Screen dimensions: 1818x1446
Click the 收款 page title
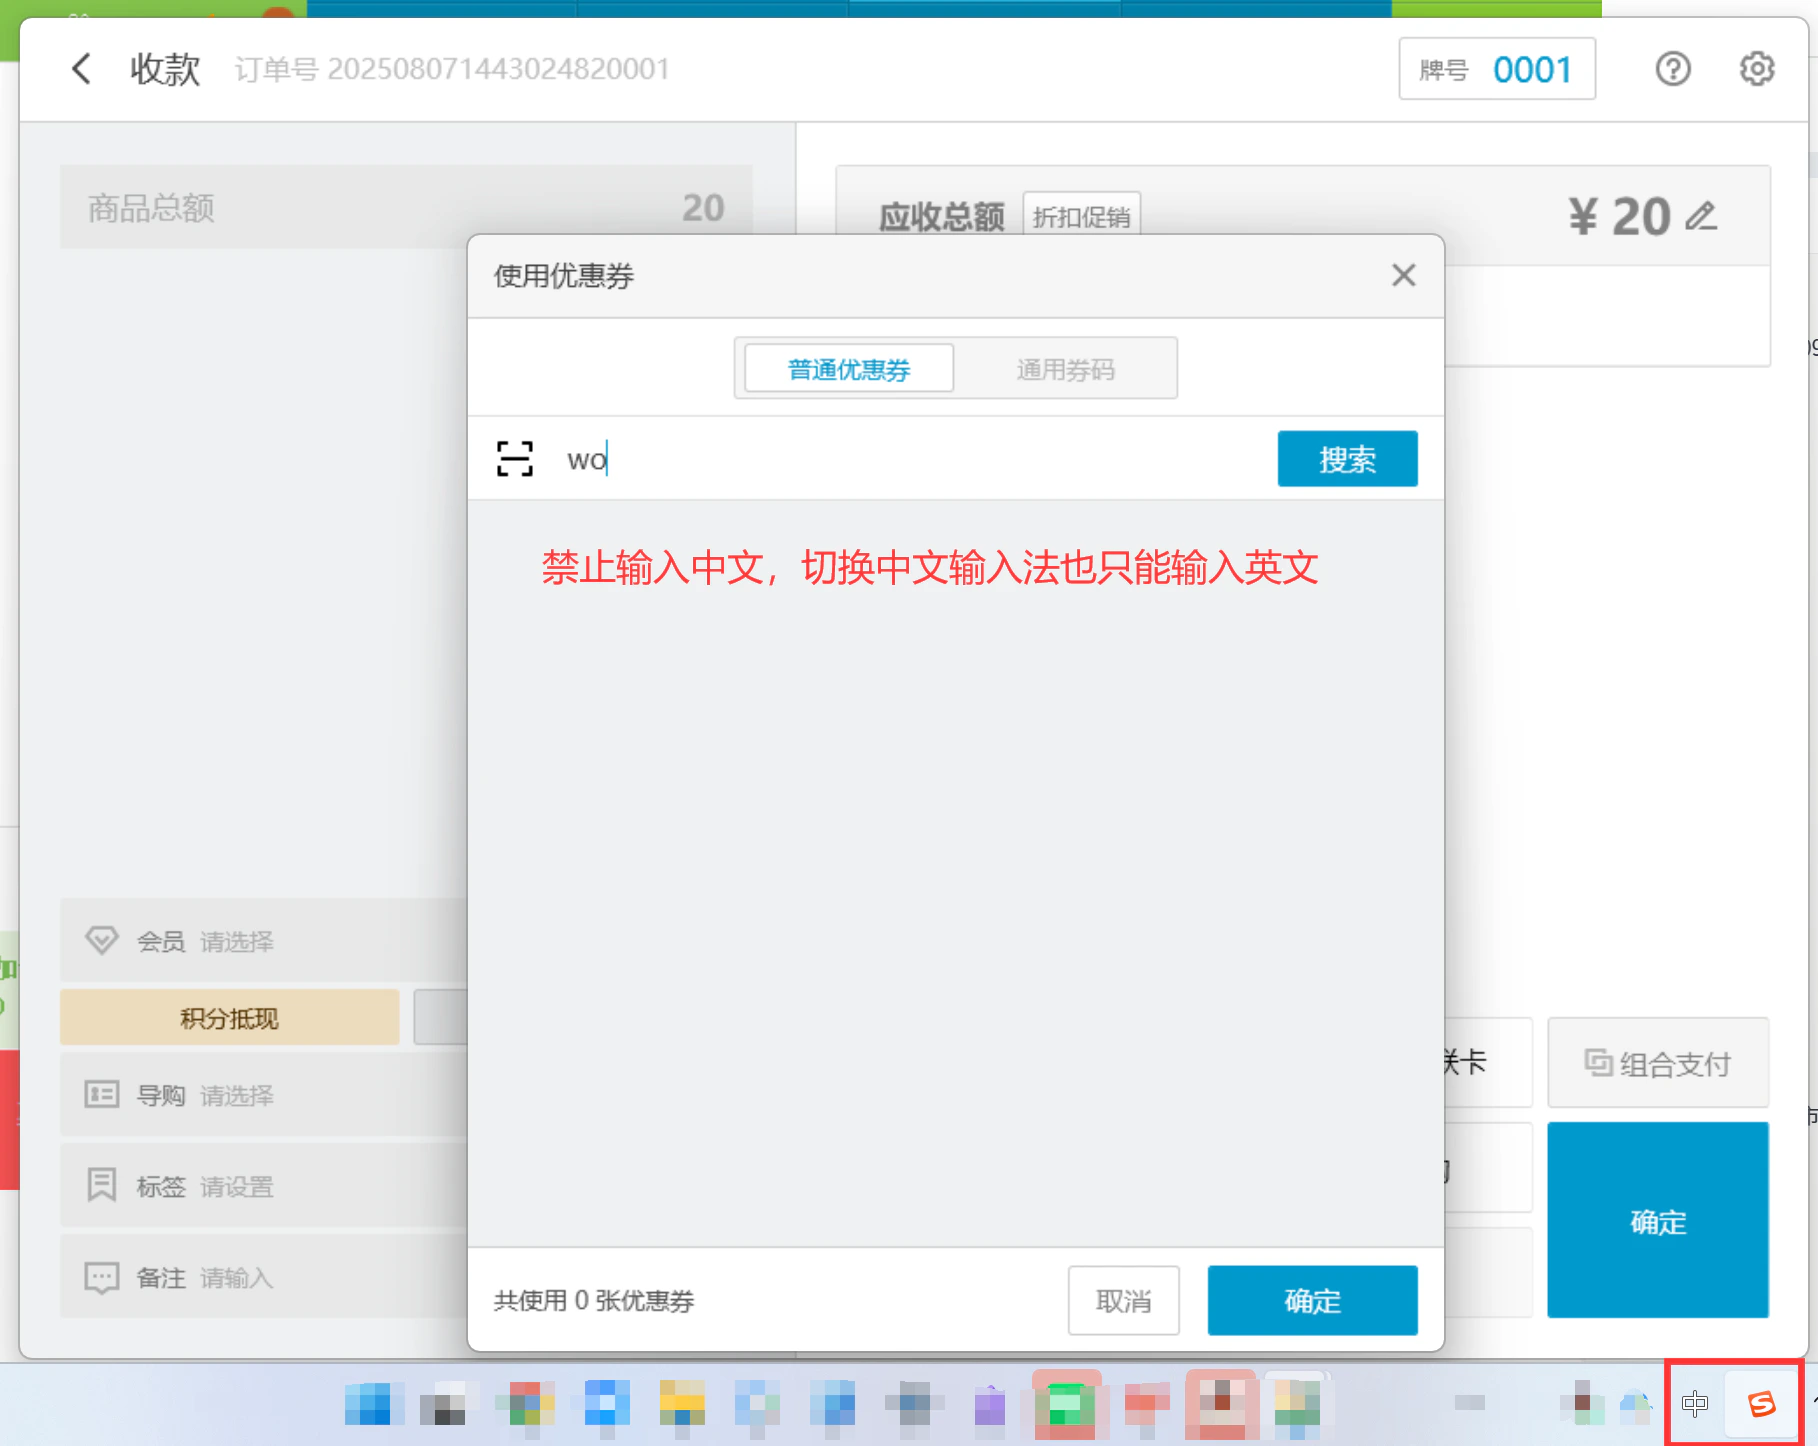pyautogui.click(x=165, y=69)
